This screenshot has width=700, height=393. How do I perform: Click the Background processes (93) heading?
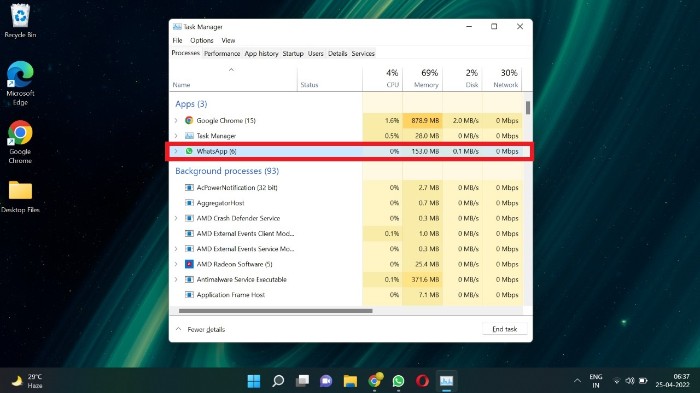pos(227,171)
